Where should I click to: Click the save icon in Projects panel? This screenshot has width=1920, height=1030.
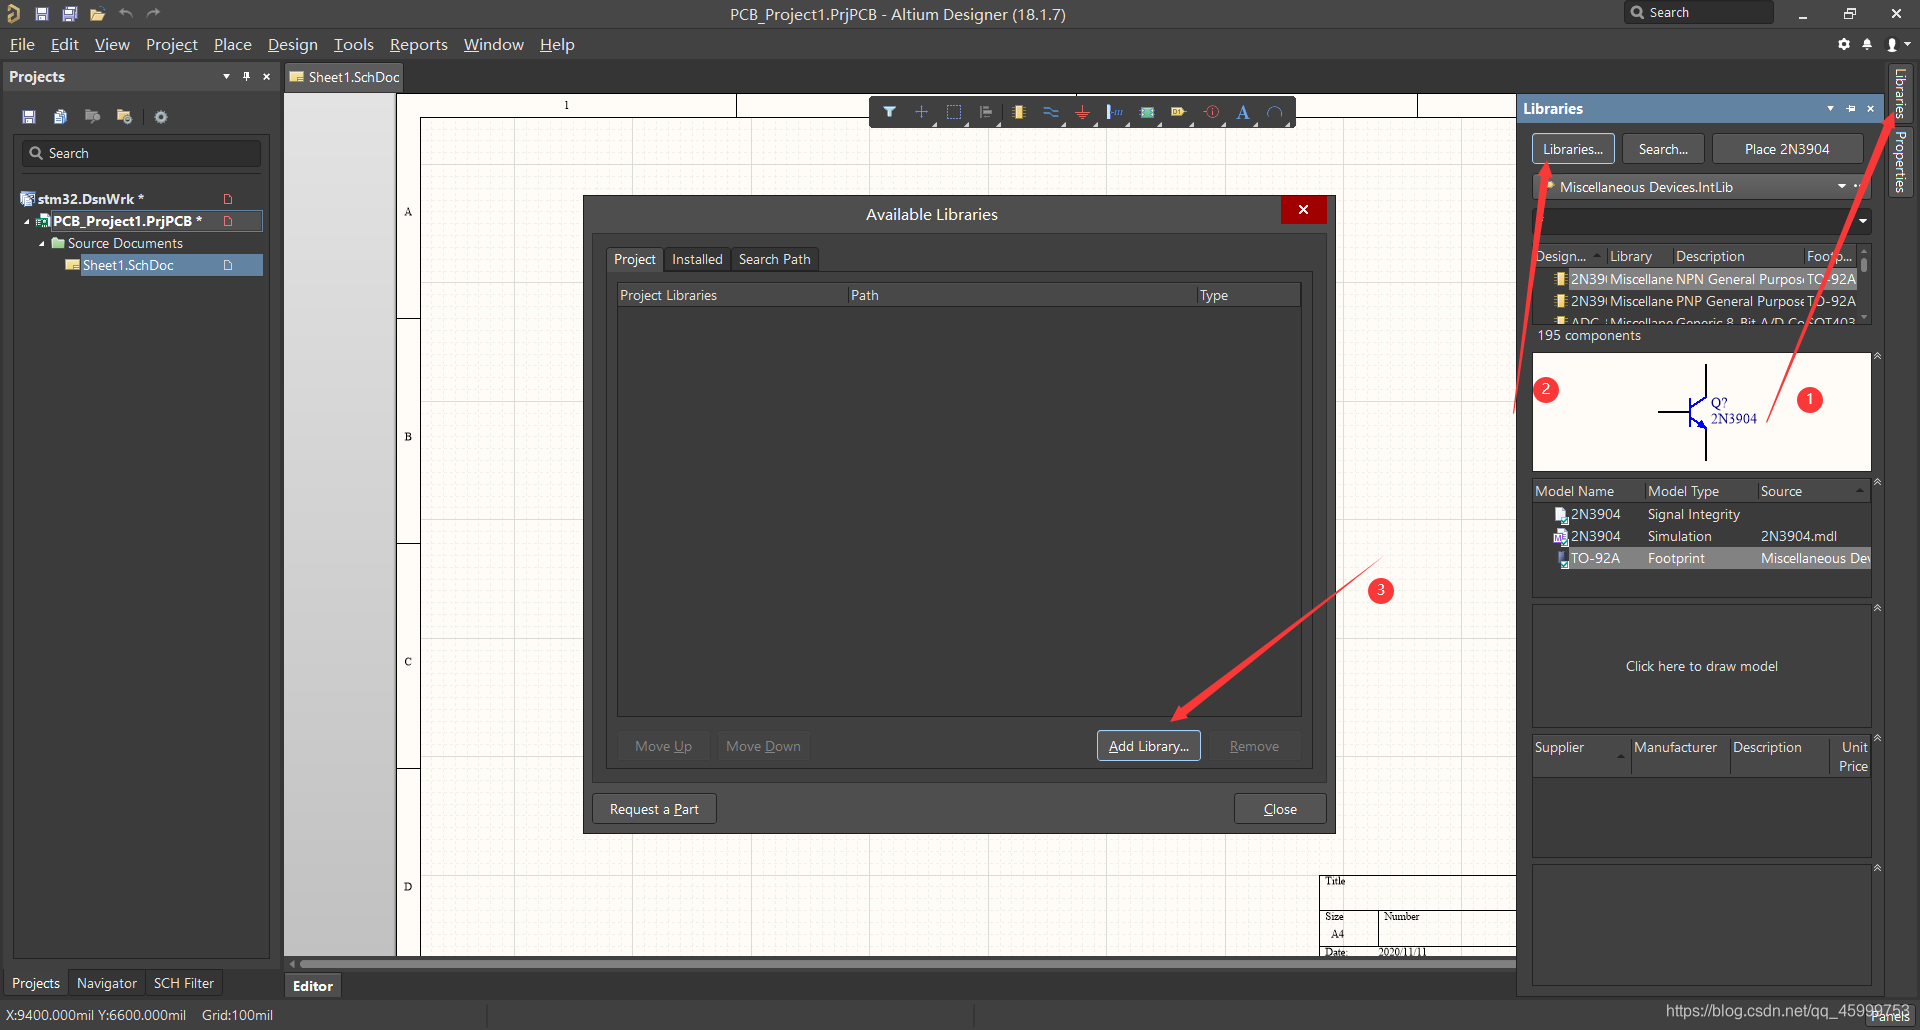click(29, 117)
